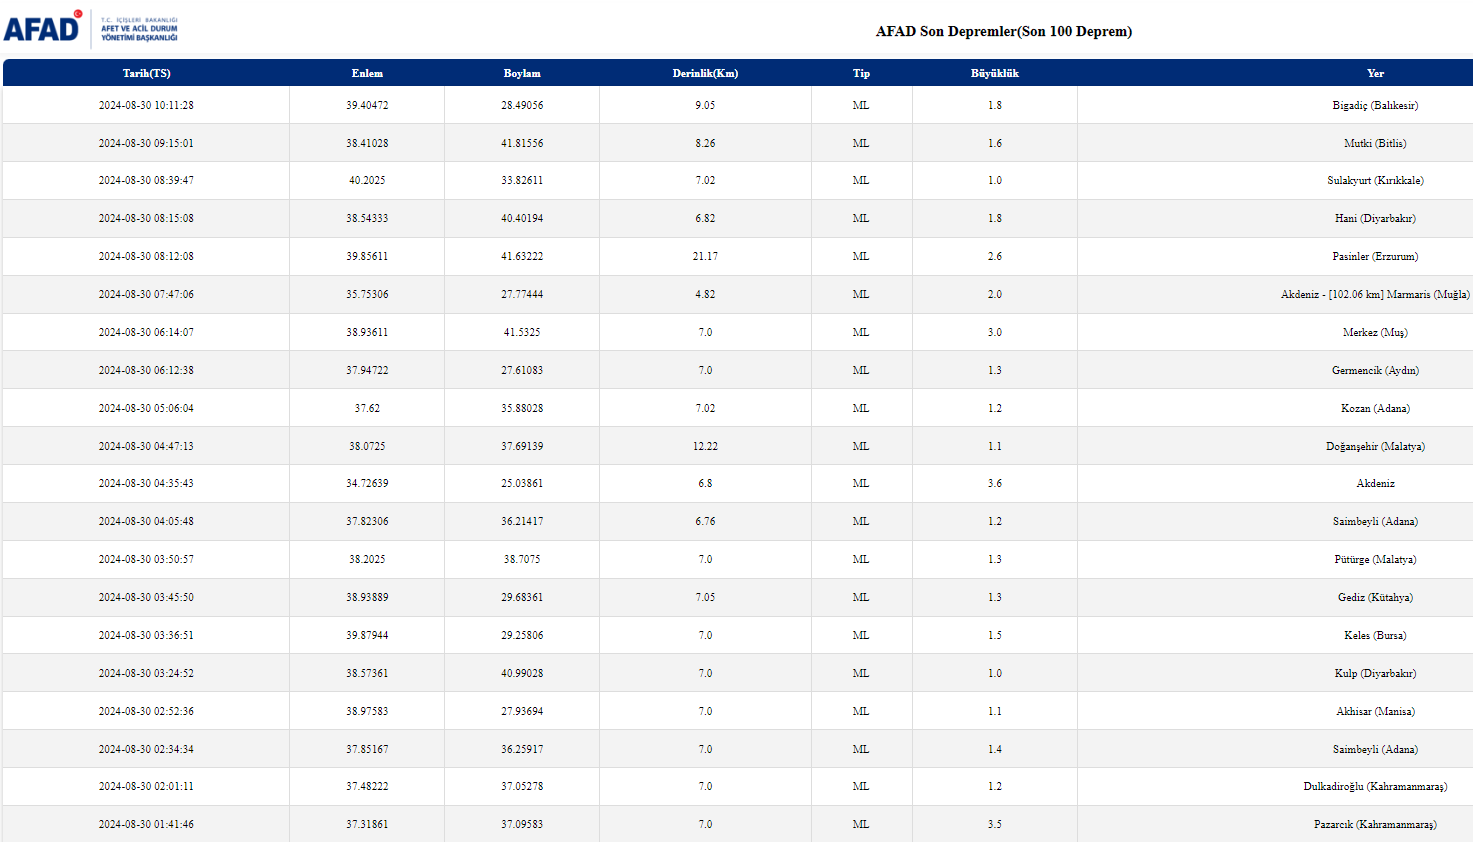Select Akdeniz - [102.06 km] Marmaris (Muğla) cell
The image size is (1473, 842).
[1375, 294]
